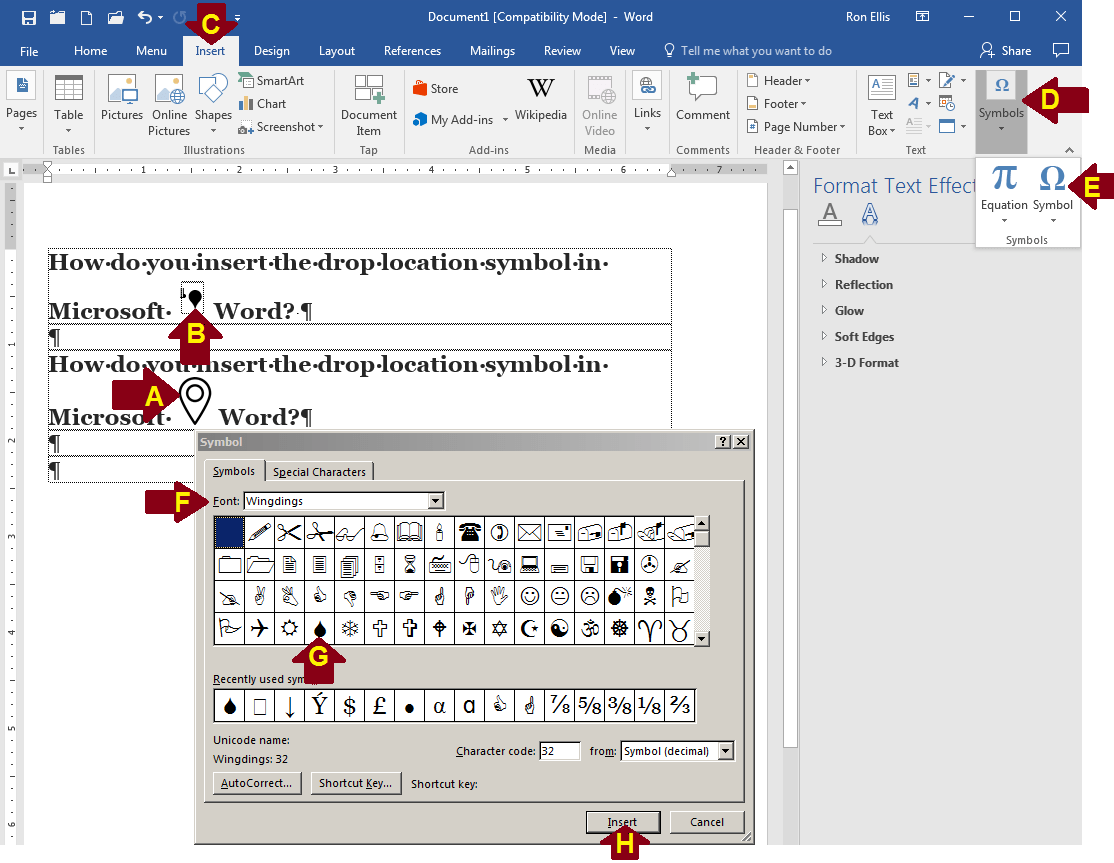Select the Text Effects icon

click(x=870, y=214)
